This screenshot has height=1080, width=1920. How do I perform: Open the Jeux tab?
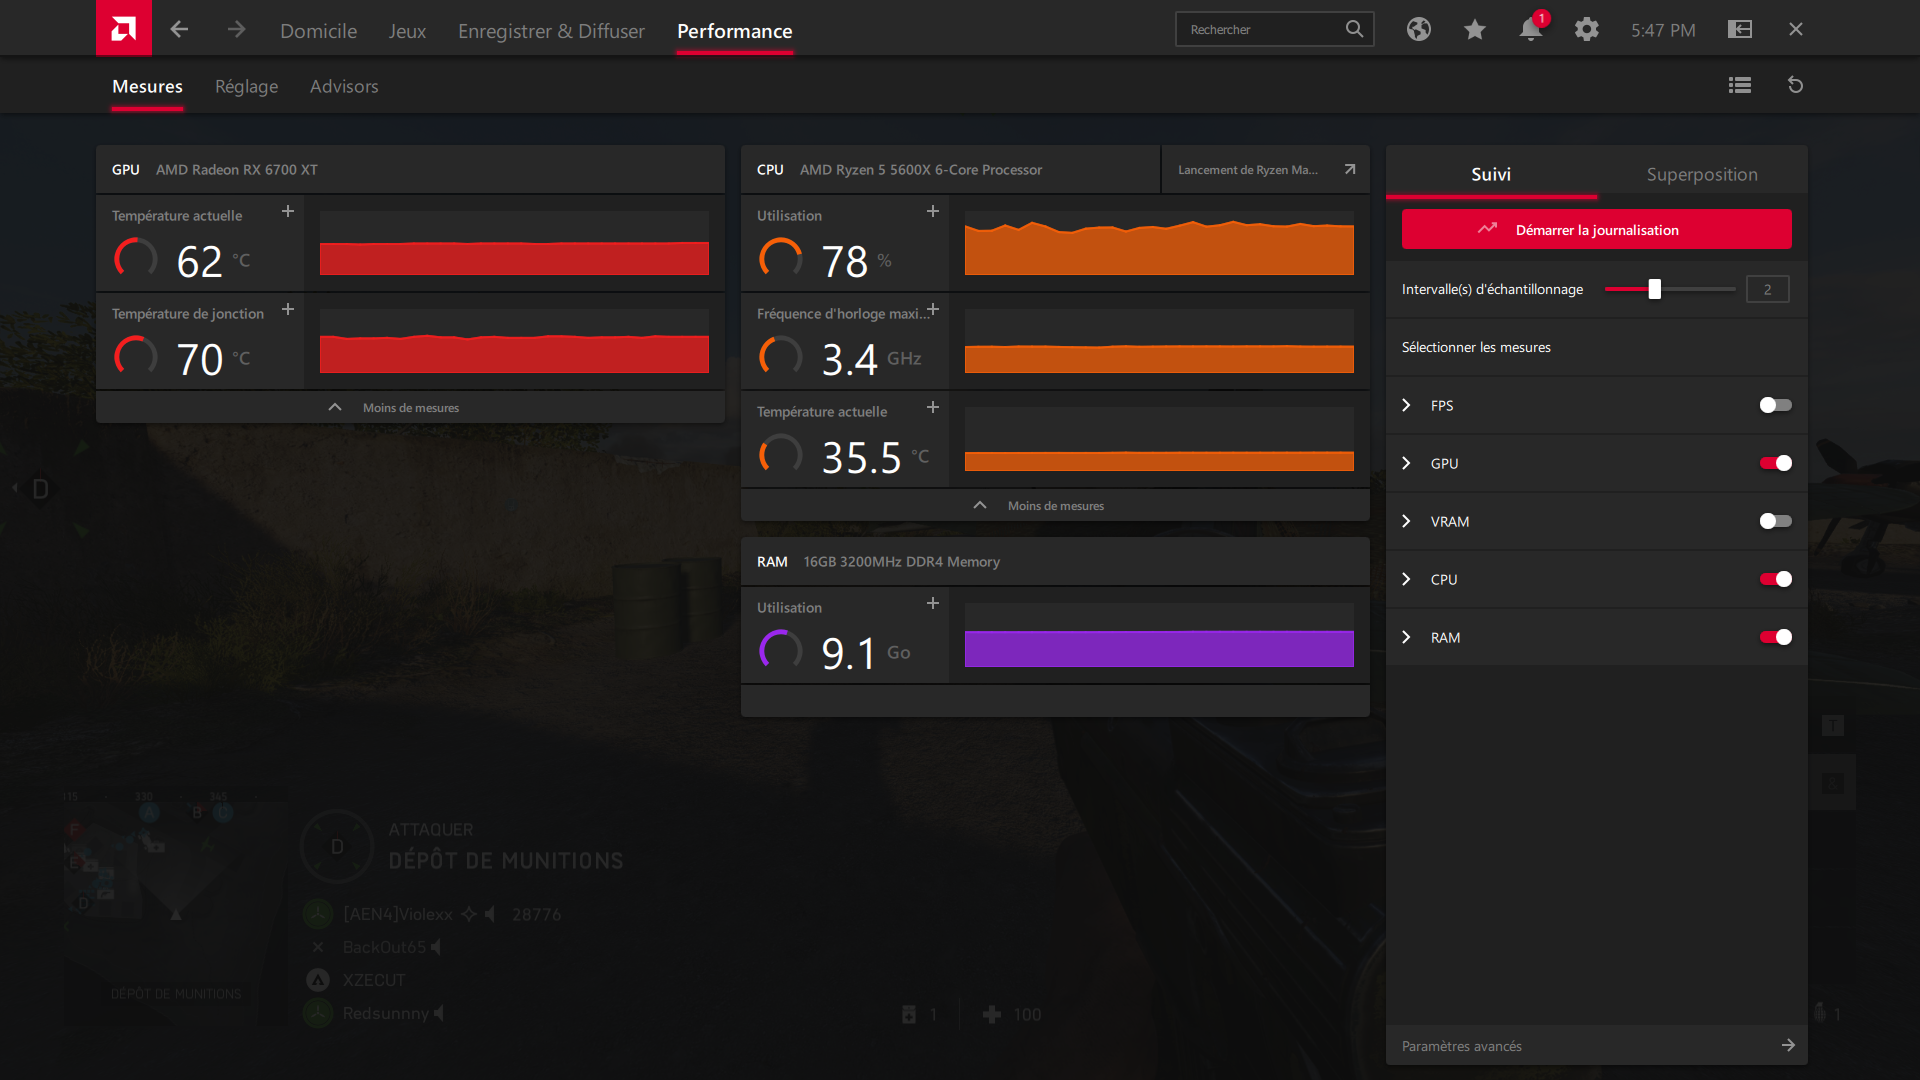tap(407, 31)
